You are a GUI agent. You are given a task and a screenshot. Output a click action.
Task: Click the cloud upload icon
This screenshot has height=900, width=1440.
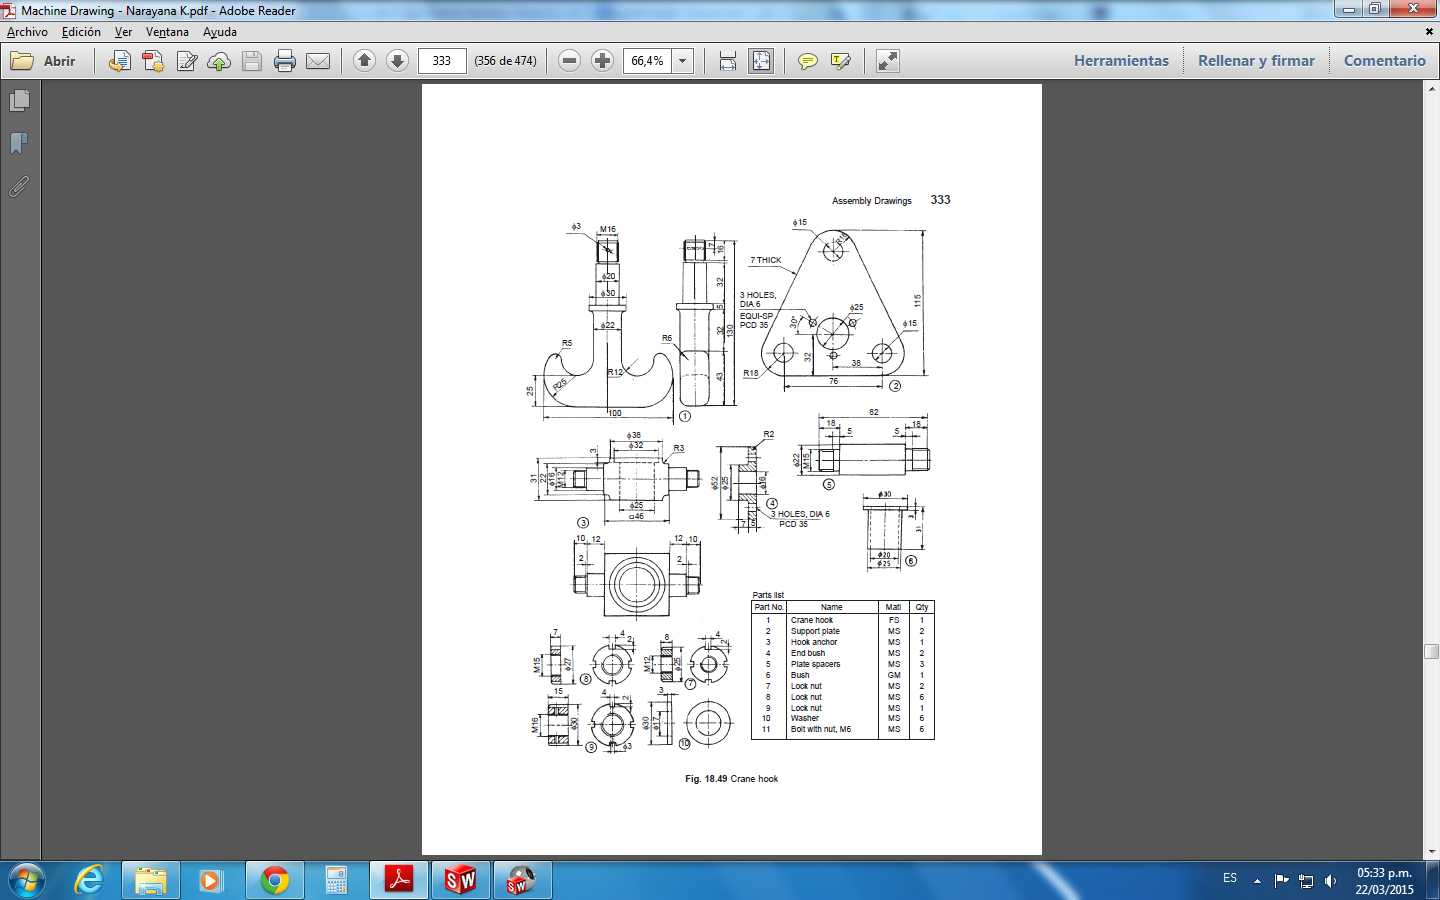pyautogui.click(x=219, y=61)
